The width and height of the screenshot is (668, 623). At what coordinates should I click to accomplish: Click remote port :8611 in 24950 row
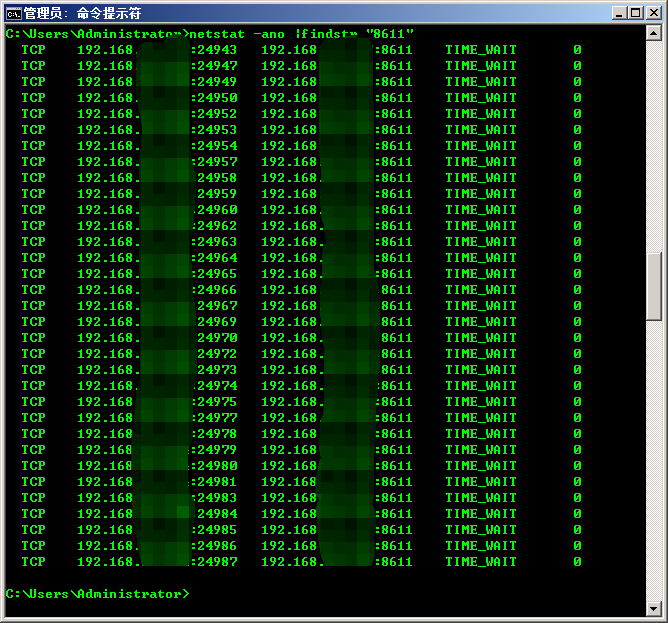pos(394,98)
